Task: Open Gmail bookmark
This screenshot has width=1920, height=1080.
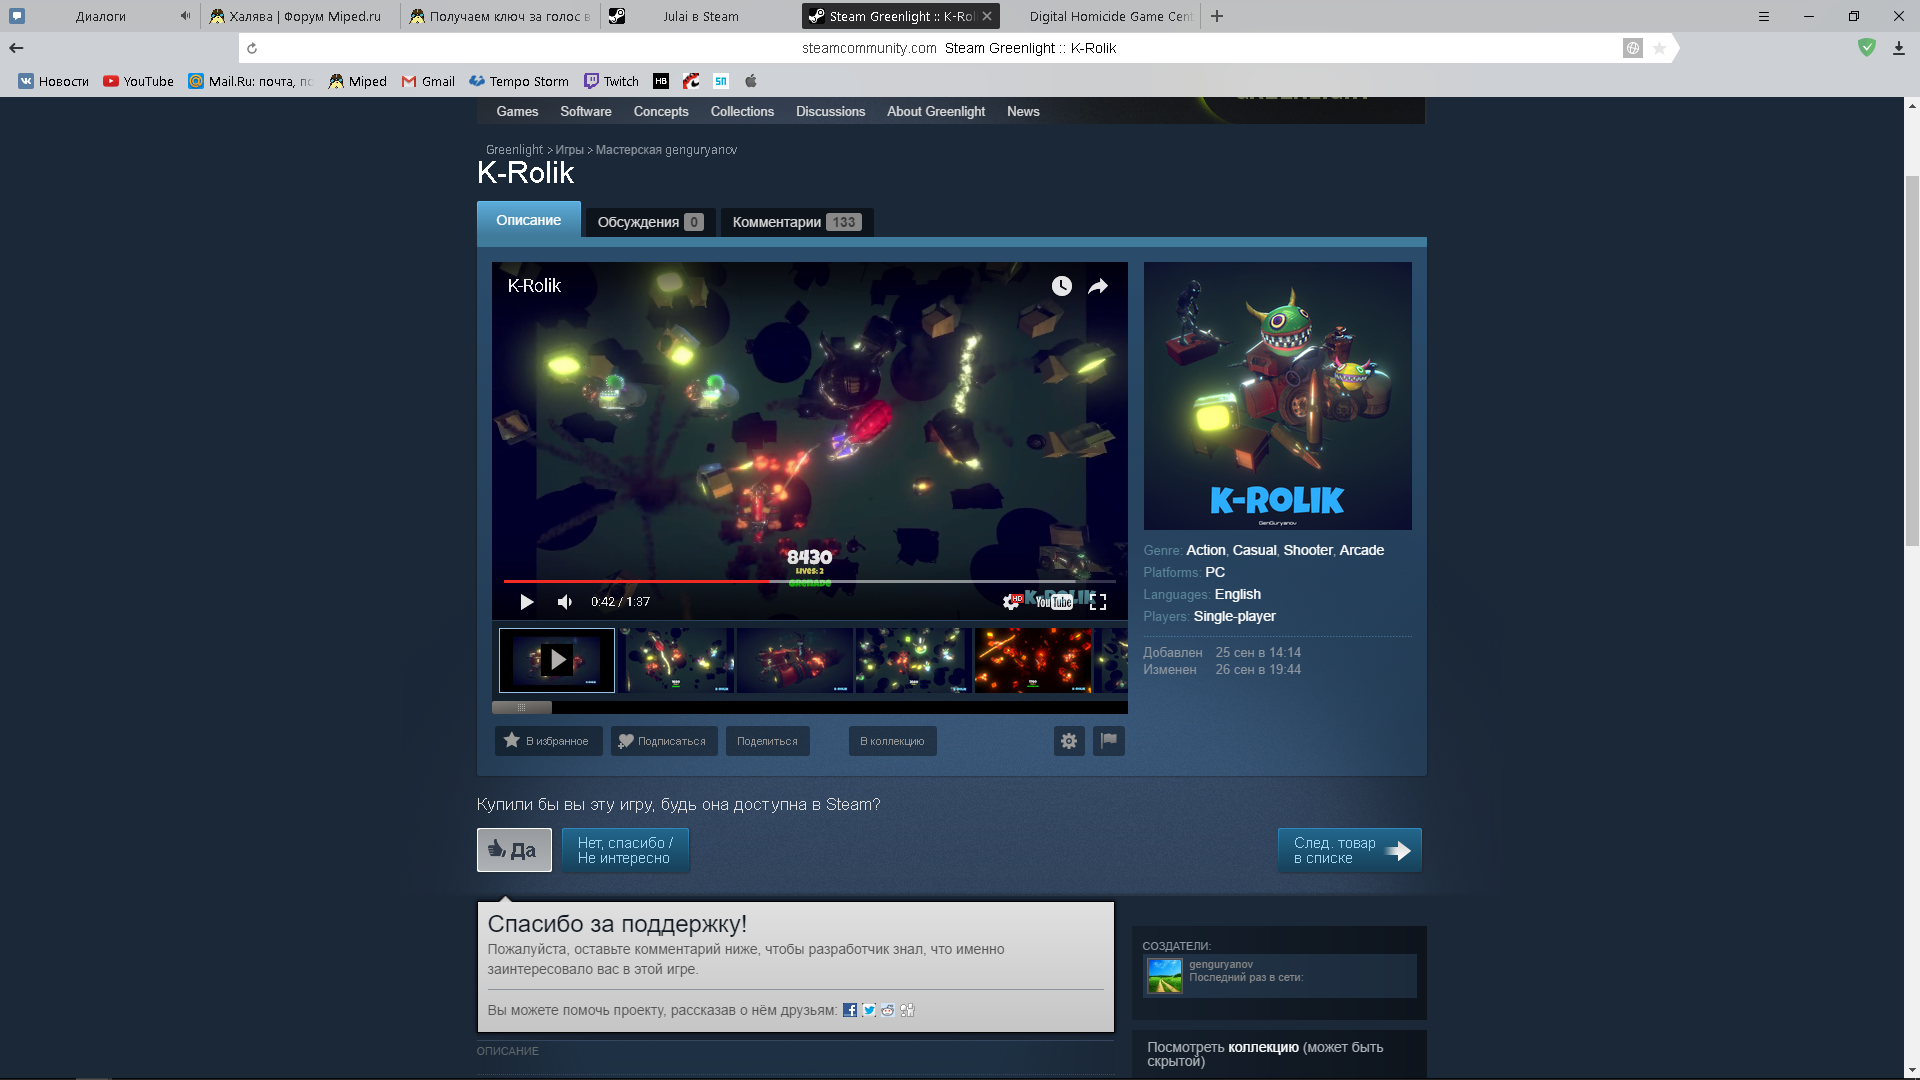Action: (x=428, y=81)
